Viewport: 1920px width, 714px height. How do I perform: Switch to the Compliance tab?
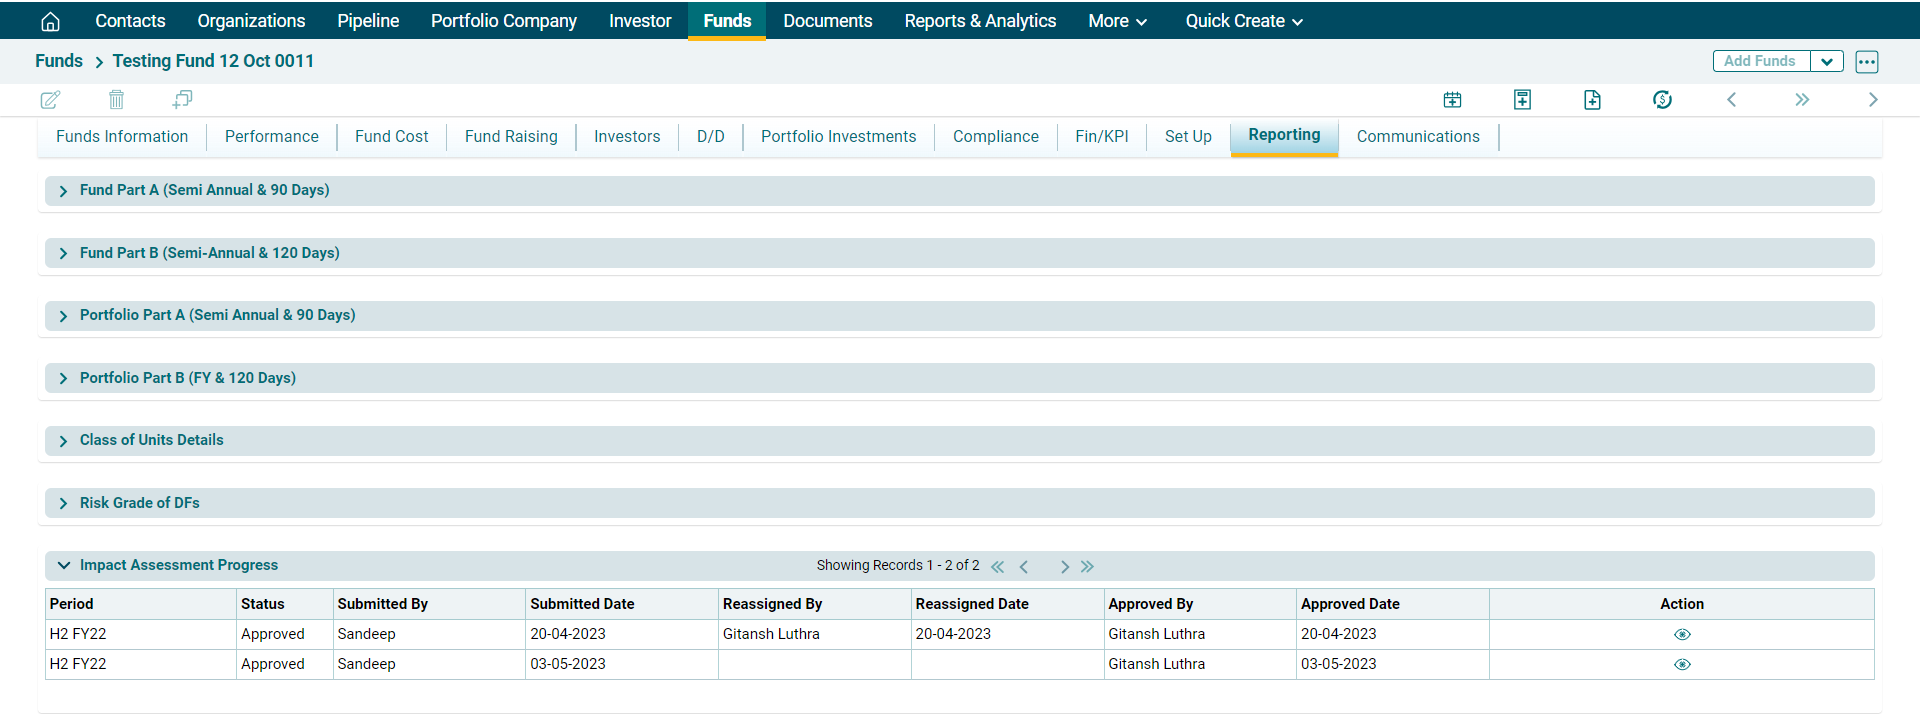point(995,136)
